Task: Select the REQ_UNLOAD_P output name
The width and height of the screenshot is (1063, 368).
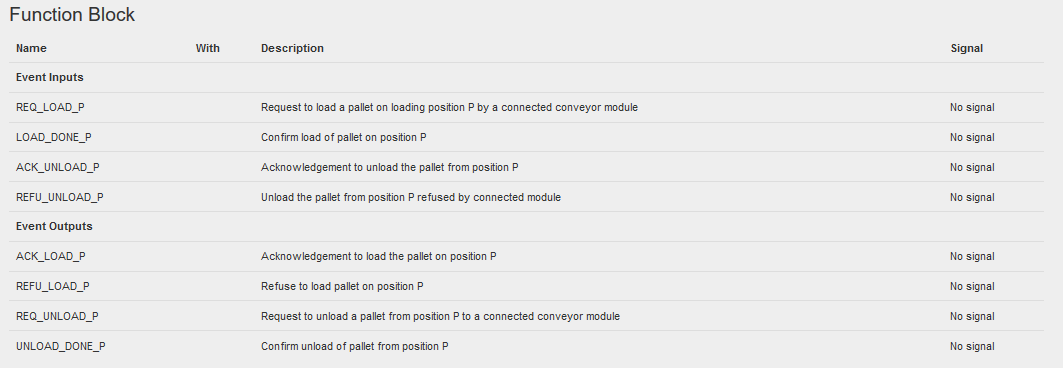Action: point(58,316)
